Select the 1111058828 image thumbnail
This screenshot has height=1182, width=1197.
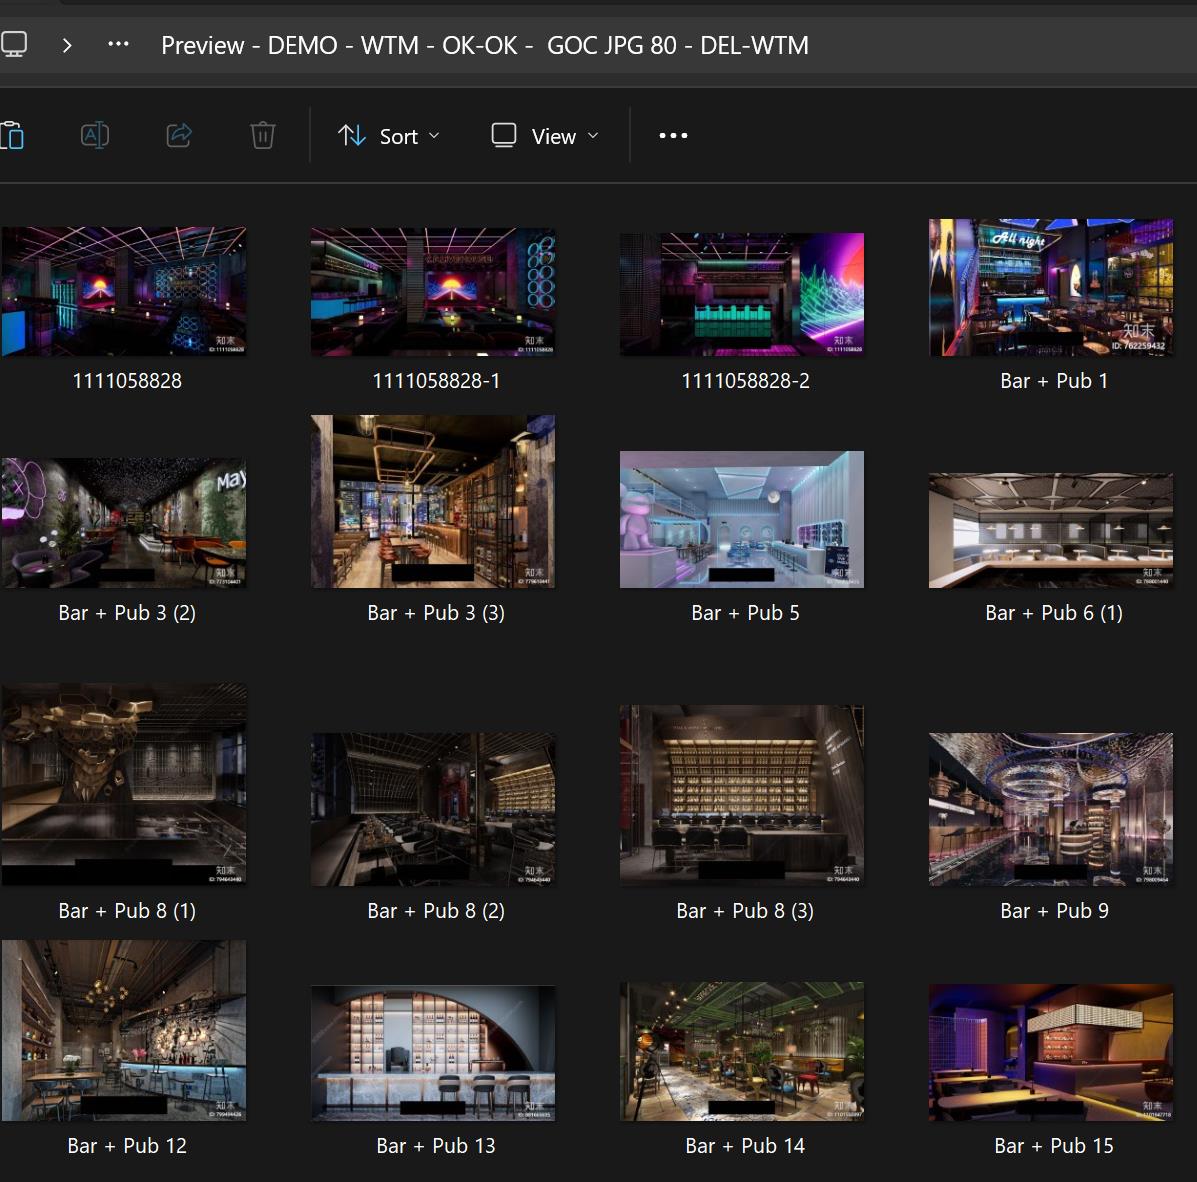124,291
